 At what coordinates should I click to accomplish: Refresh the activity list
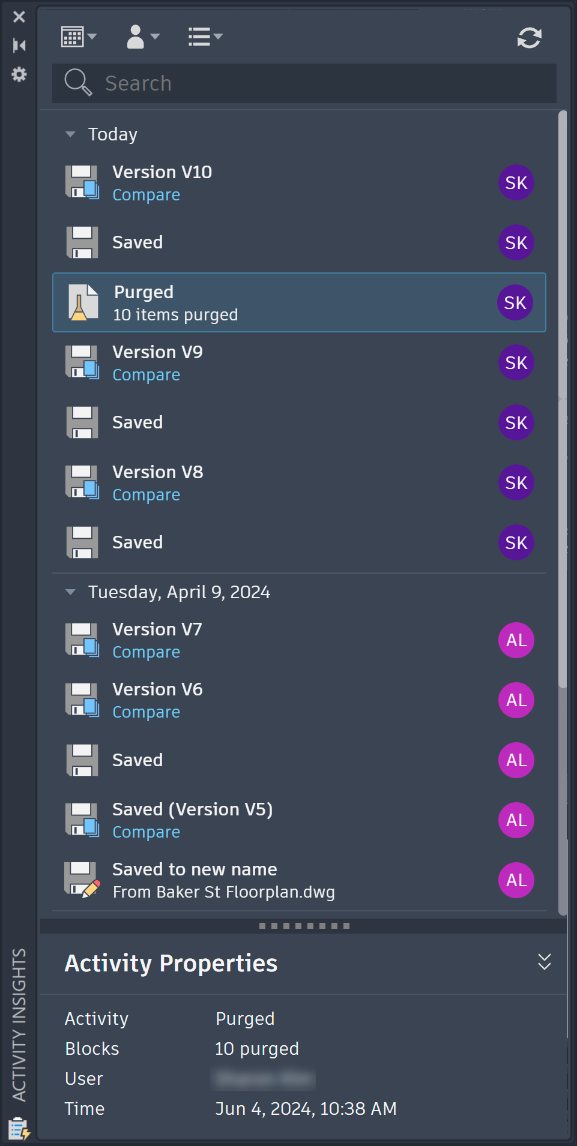pyautogui.click(x=529, y=38)
